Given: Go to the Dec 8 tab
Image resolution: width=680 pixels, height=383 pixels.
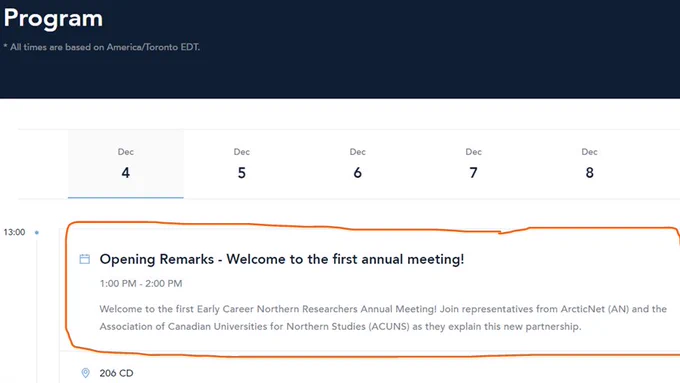Looking at the screenshot, I should pyautogui.click(x=589, y=164).
